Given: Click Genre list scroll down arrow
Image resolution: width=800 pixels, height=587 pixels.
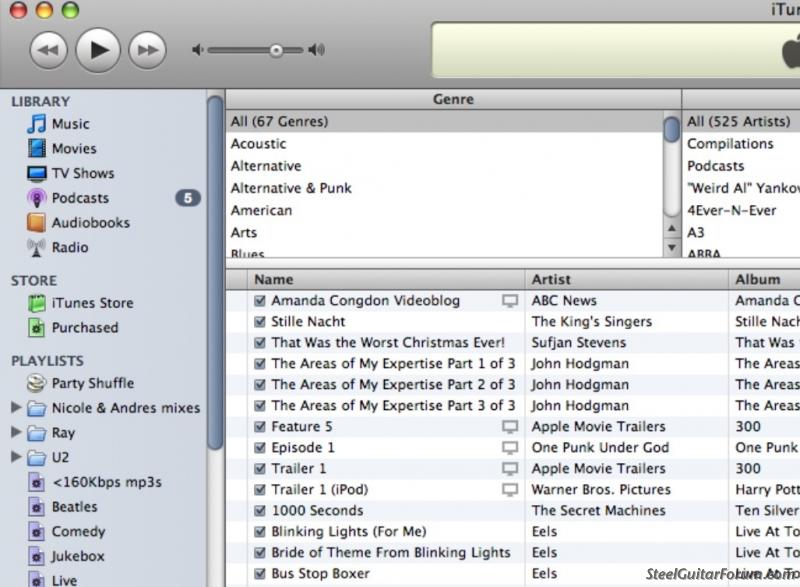Looking at the screenshot, I should (x=672, y=247).
